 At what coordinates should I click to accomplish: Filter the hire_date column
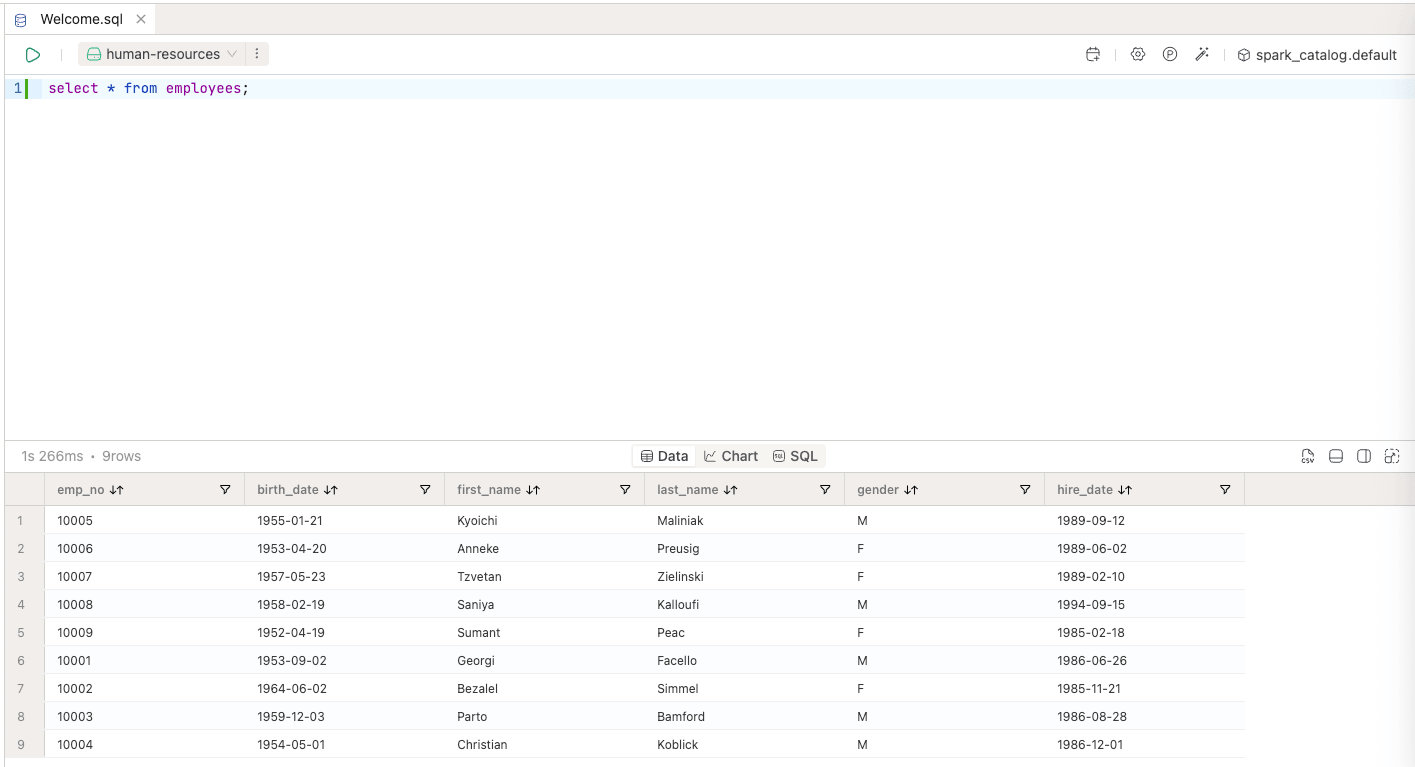[x=1225, y=490]
